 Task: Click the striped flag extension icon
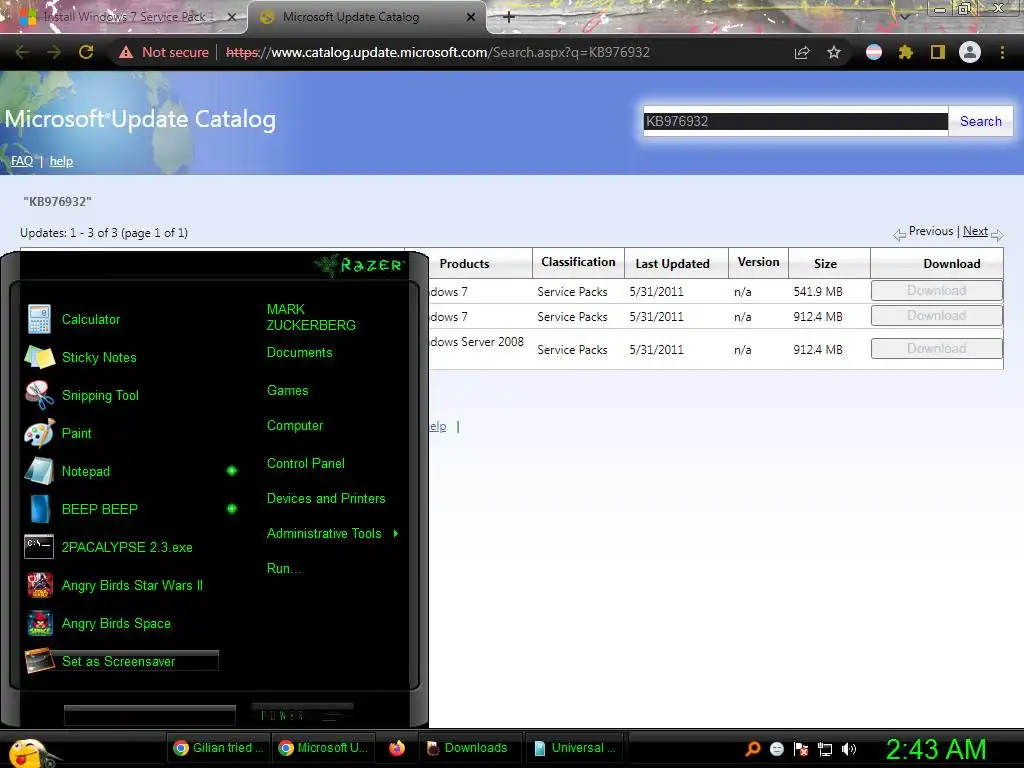[x=874, y=52]
